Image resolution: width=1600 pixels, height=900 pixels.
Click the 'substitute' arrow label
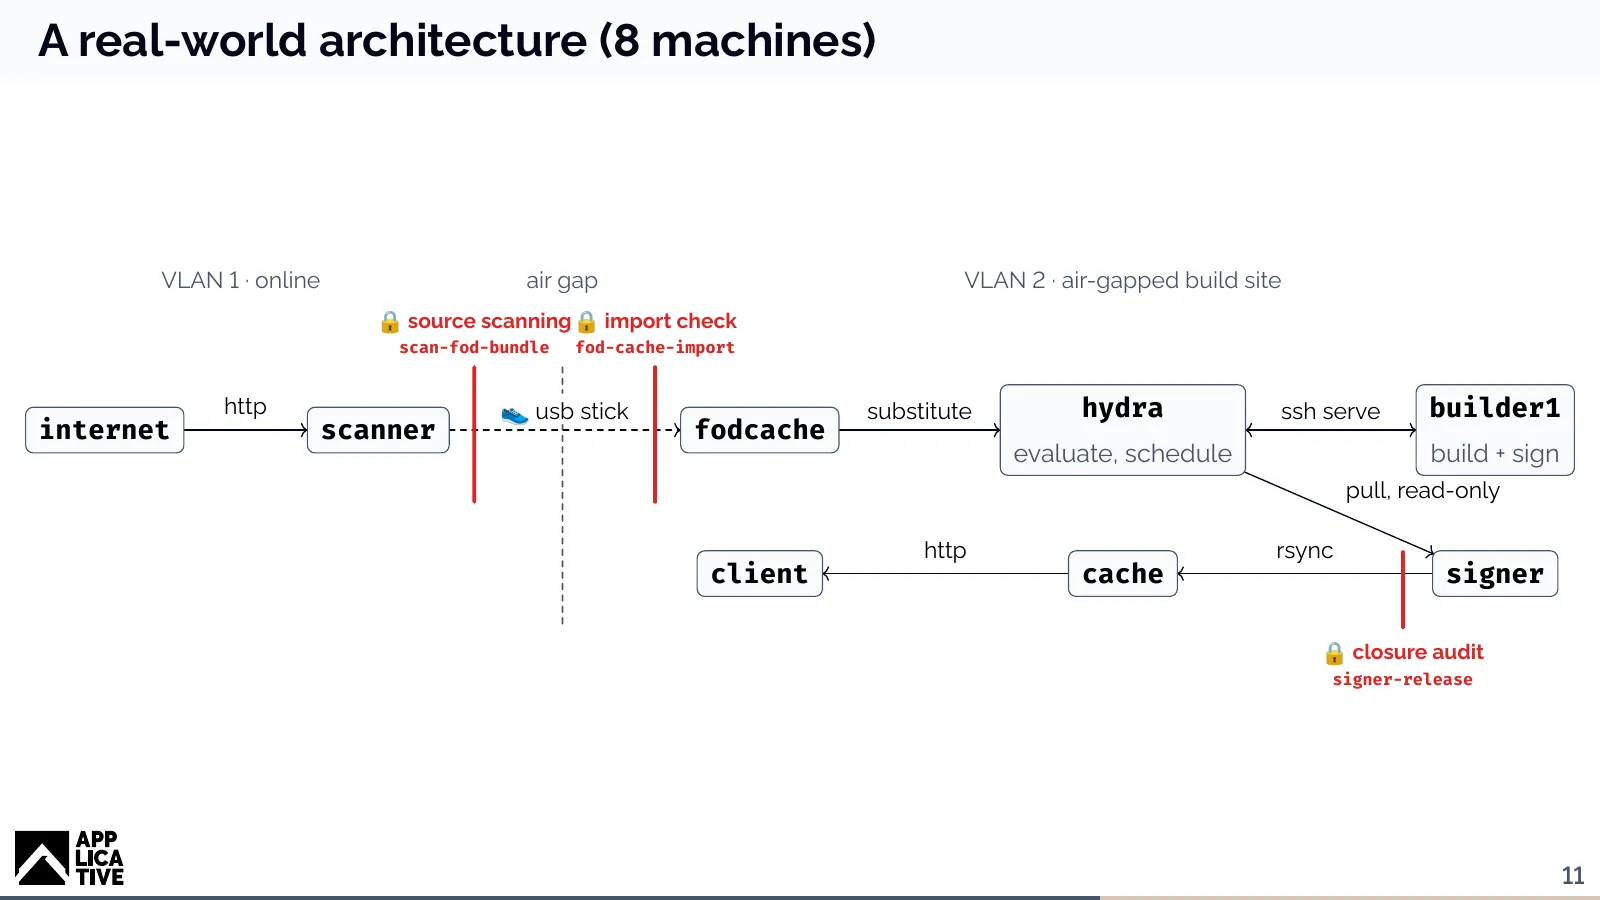click(x=919, y=411)
